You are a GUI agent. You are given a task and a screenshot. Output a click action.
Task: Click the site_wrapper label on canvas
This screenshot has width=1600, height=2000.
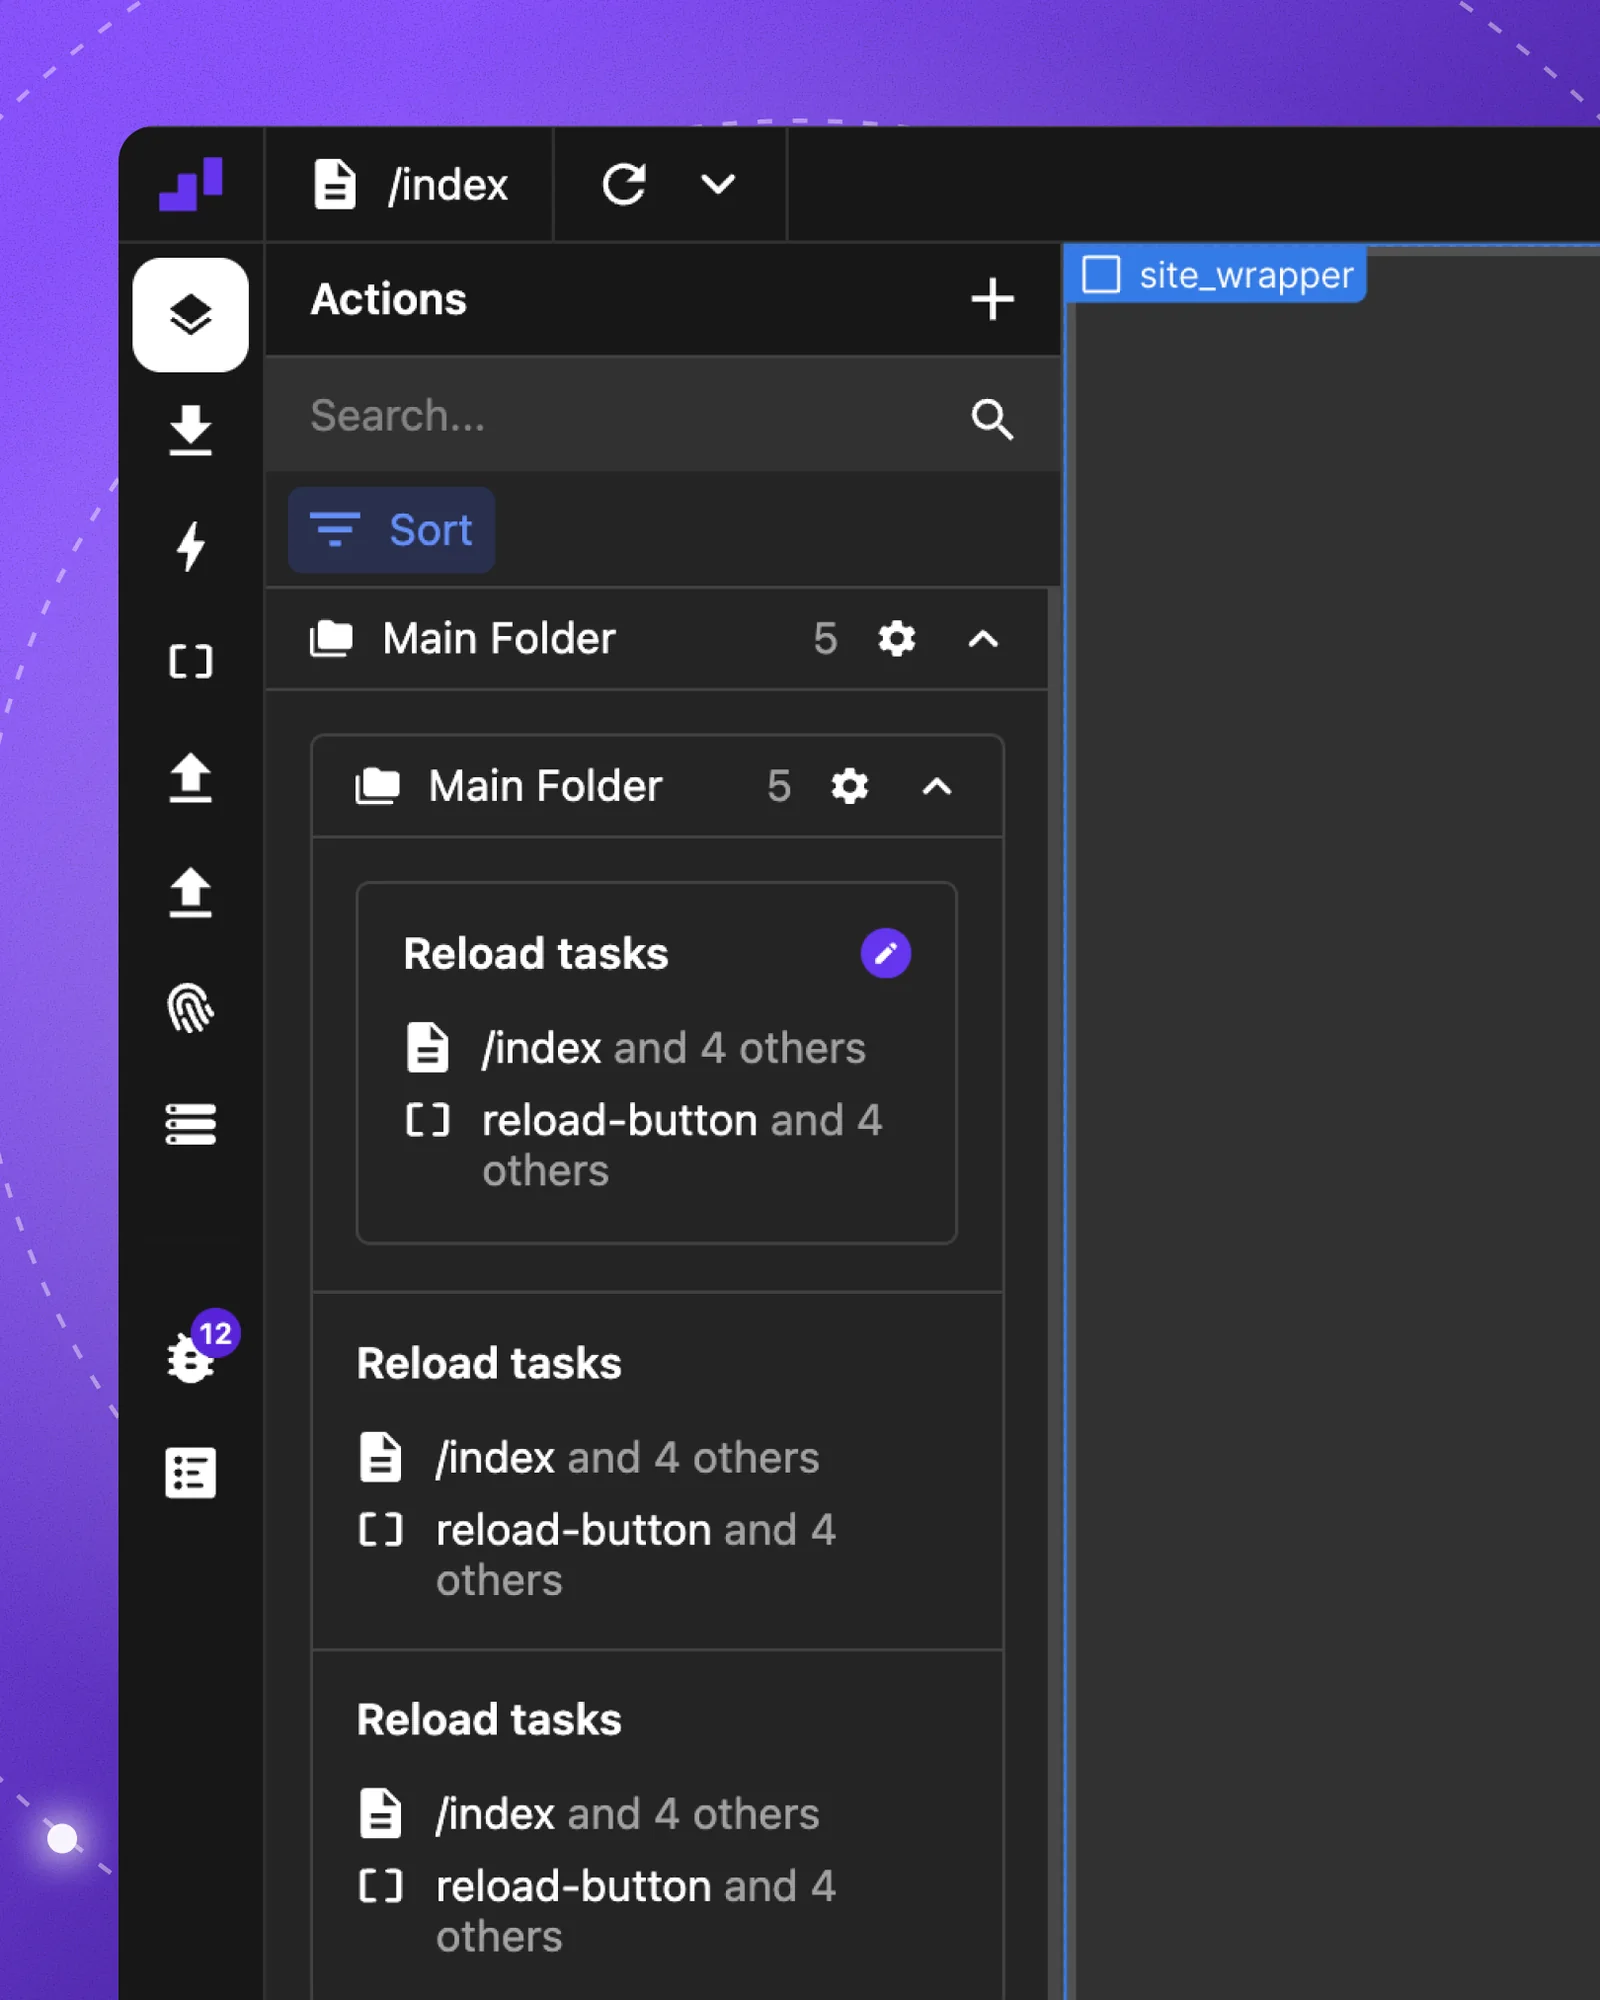1246,274
